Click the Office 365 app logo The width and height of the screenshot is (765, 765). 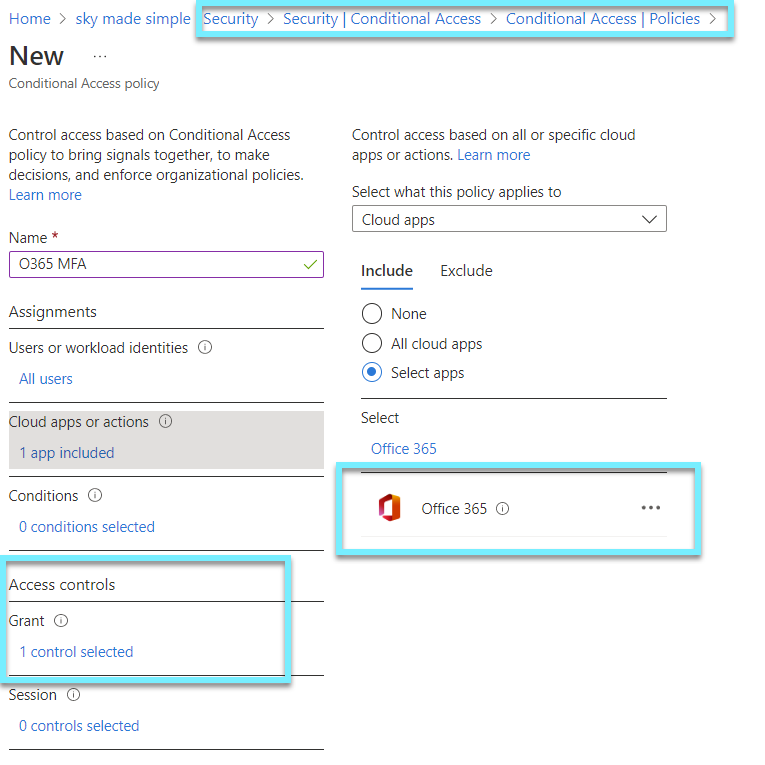pos(389,508)
